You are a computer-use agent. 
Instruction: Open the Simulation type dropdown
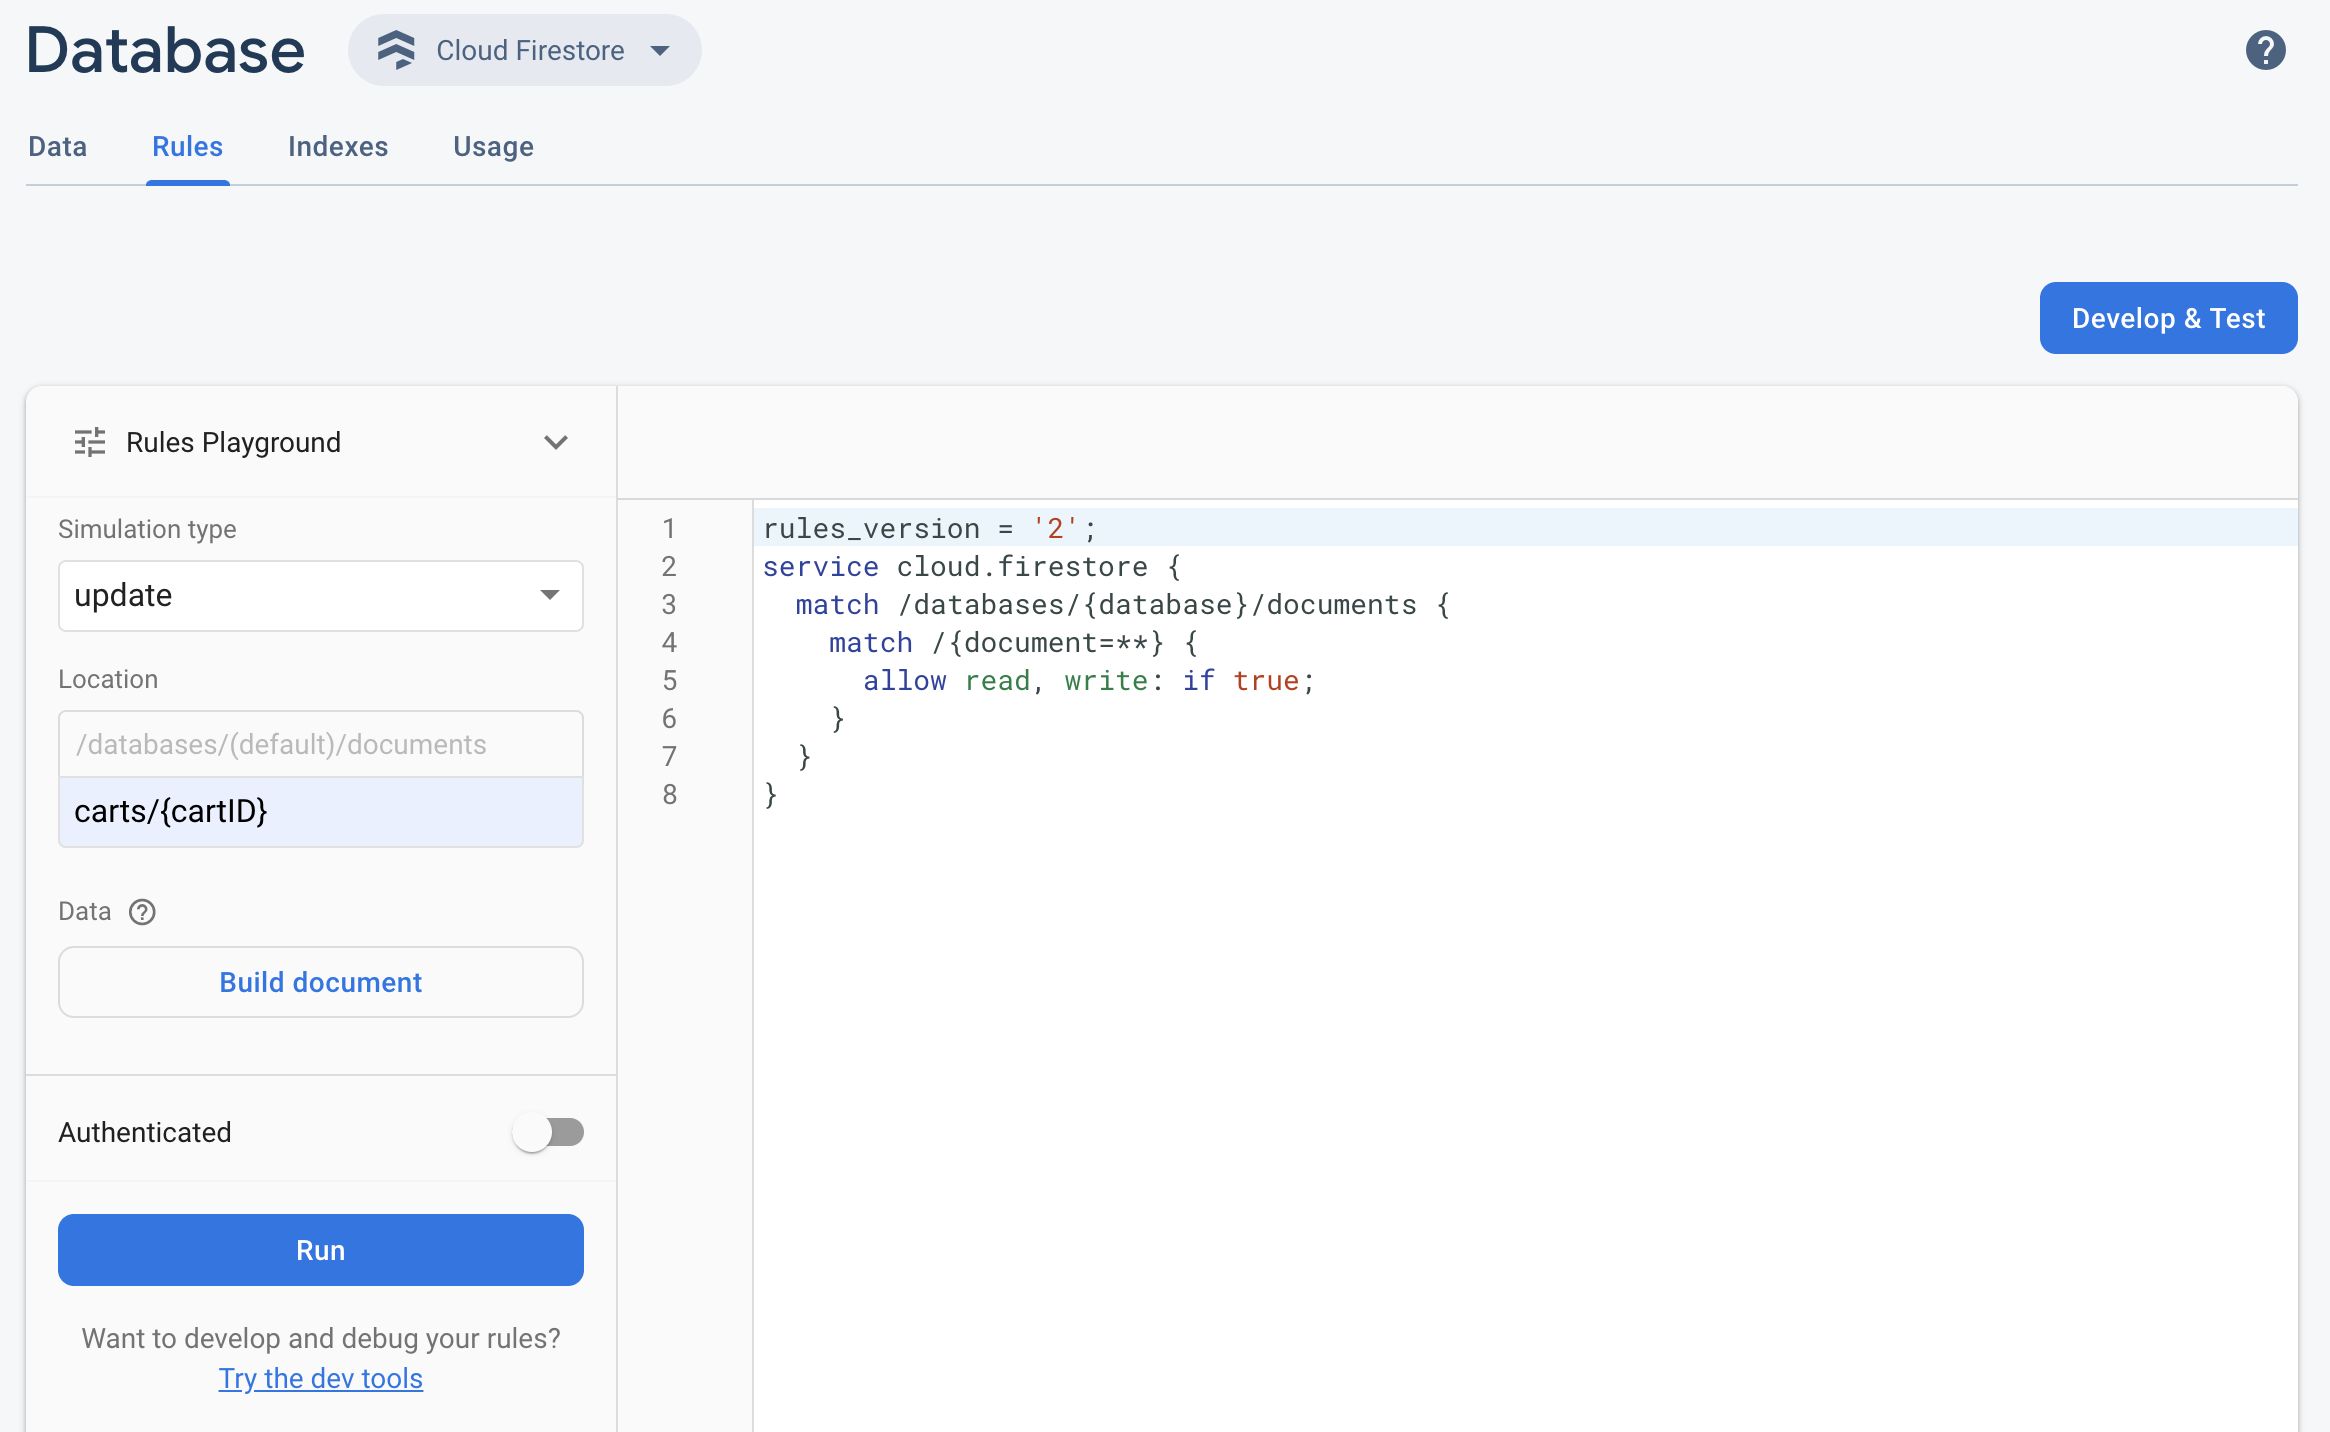pyautogui.click(x=320, y=594)
